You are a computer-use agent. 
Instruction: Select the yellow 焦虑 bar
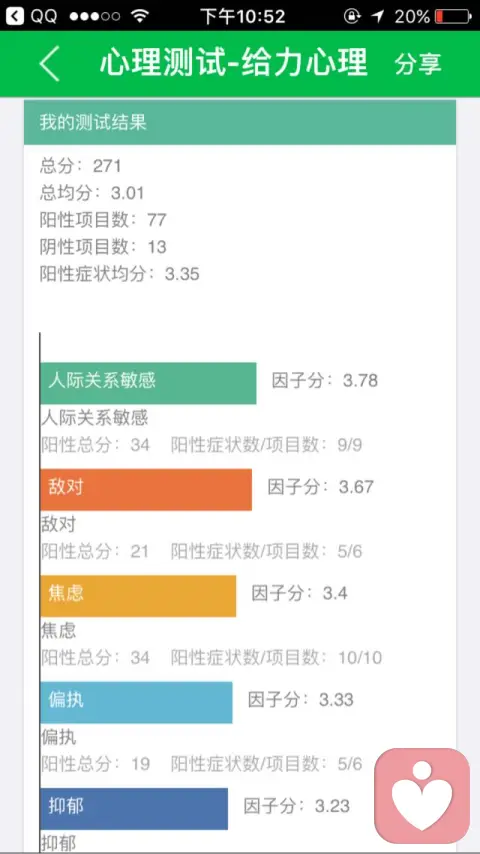[138, 596]
